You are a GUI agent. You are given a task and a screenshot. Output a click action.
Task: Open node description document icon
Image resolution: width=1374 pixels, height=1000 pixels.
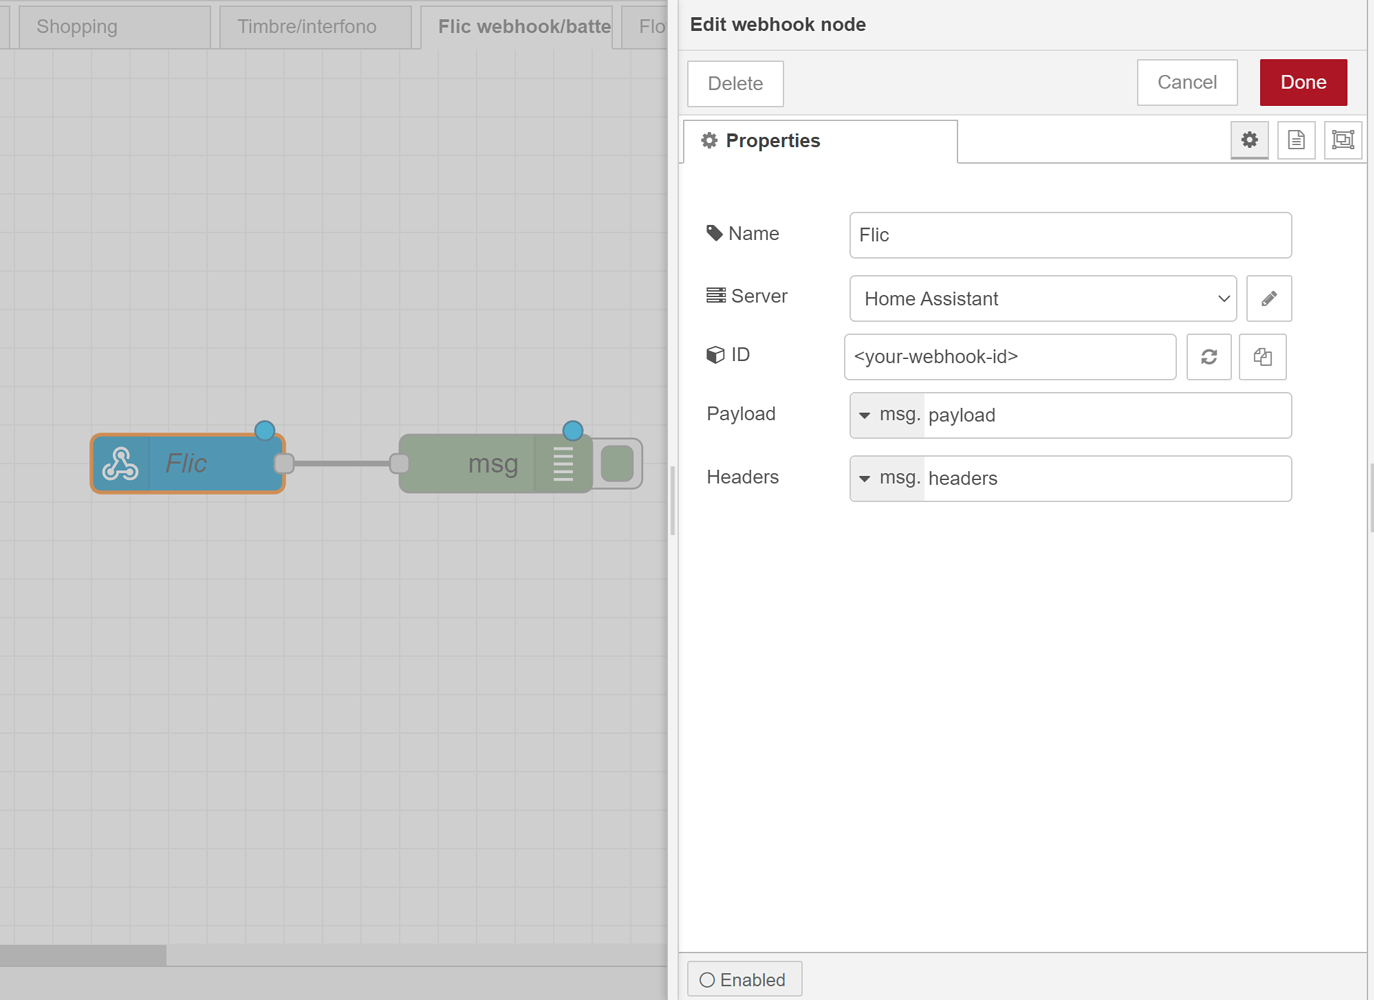tap(1296, 140)
